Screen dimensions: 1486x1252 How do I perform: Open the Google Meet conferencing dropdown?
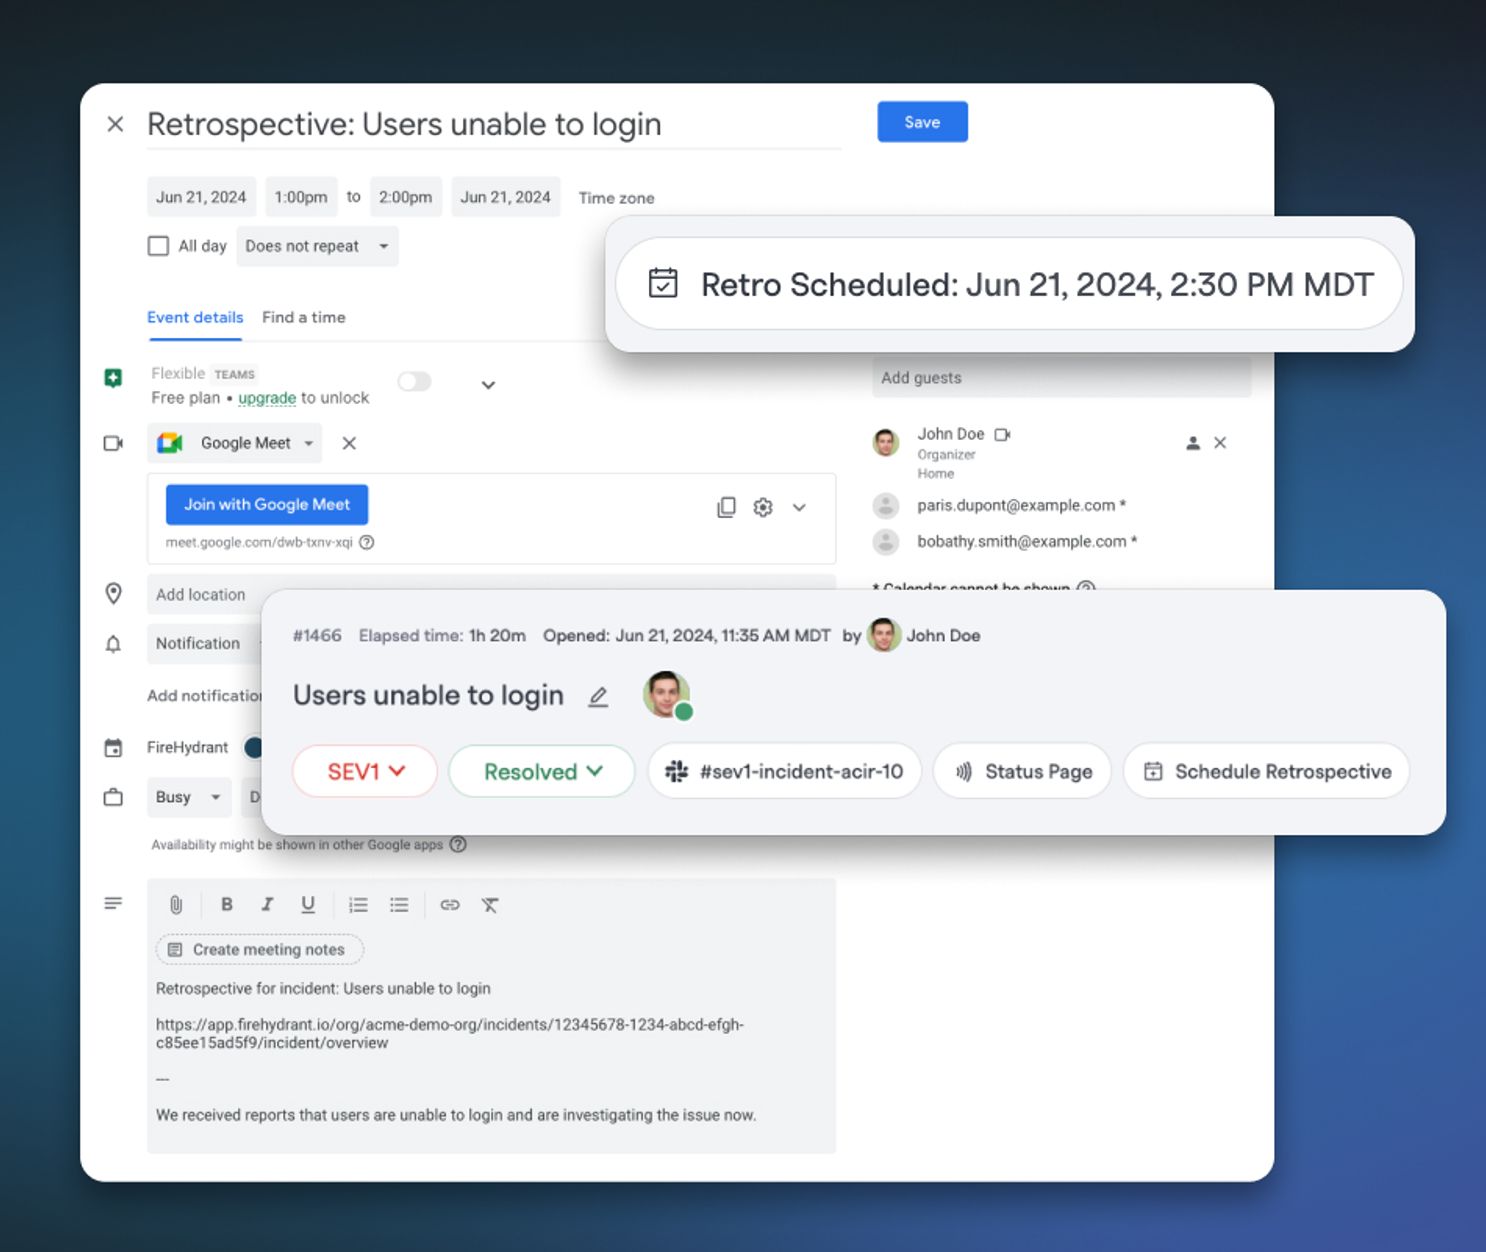click(235, 443)
